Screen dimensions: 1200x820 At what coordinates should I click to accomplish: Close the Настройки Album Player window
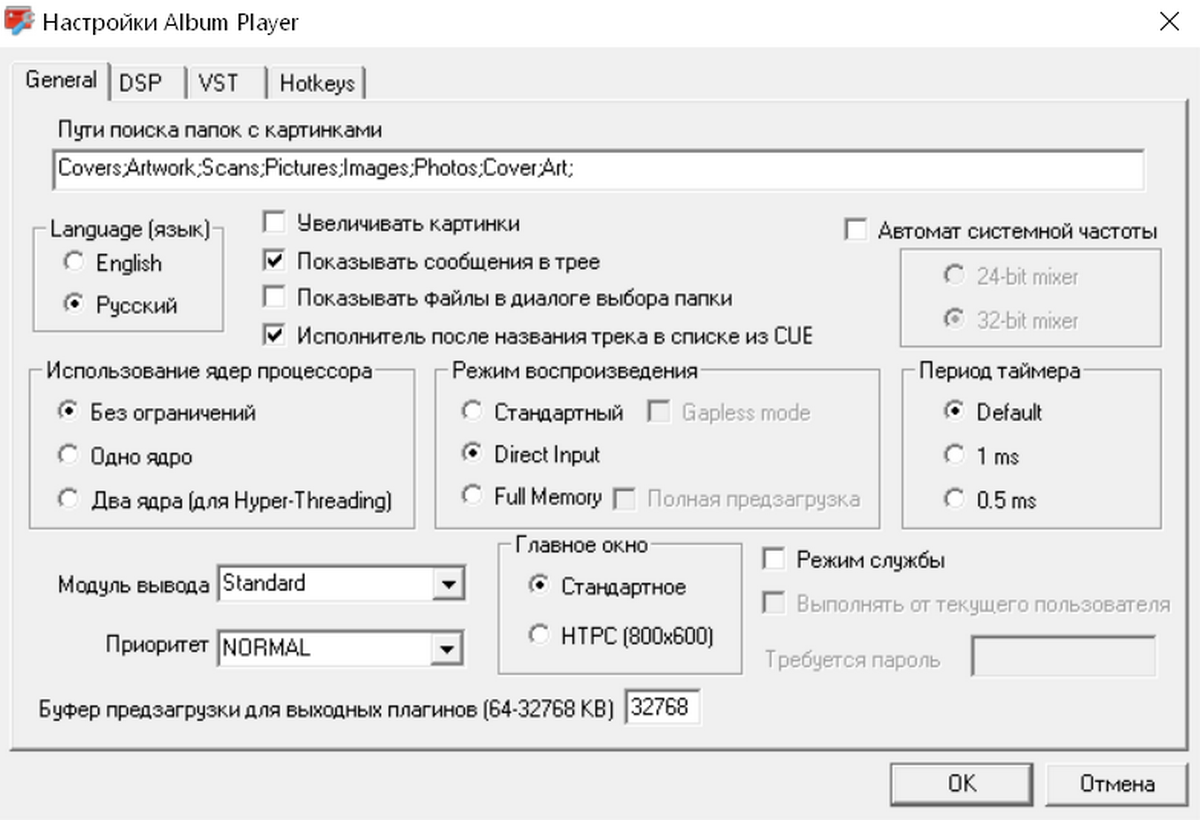1168,22
